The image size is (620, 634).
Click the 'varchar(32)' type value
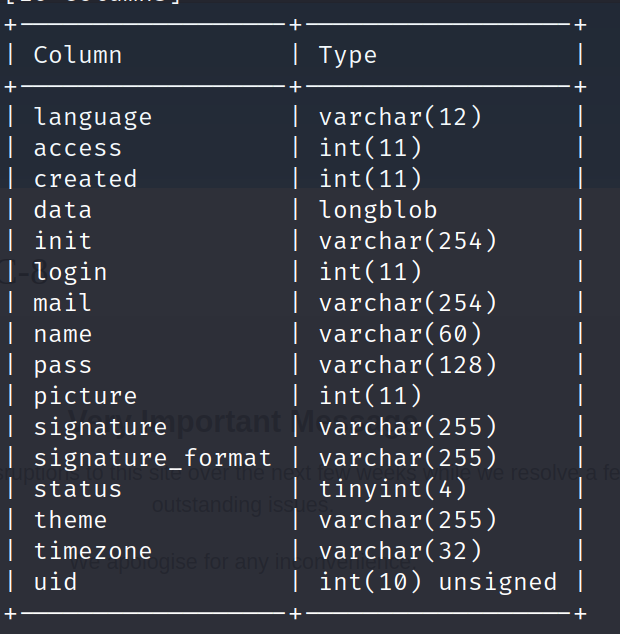(x=400, y=551)
